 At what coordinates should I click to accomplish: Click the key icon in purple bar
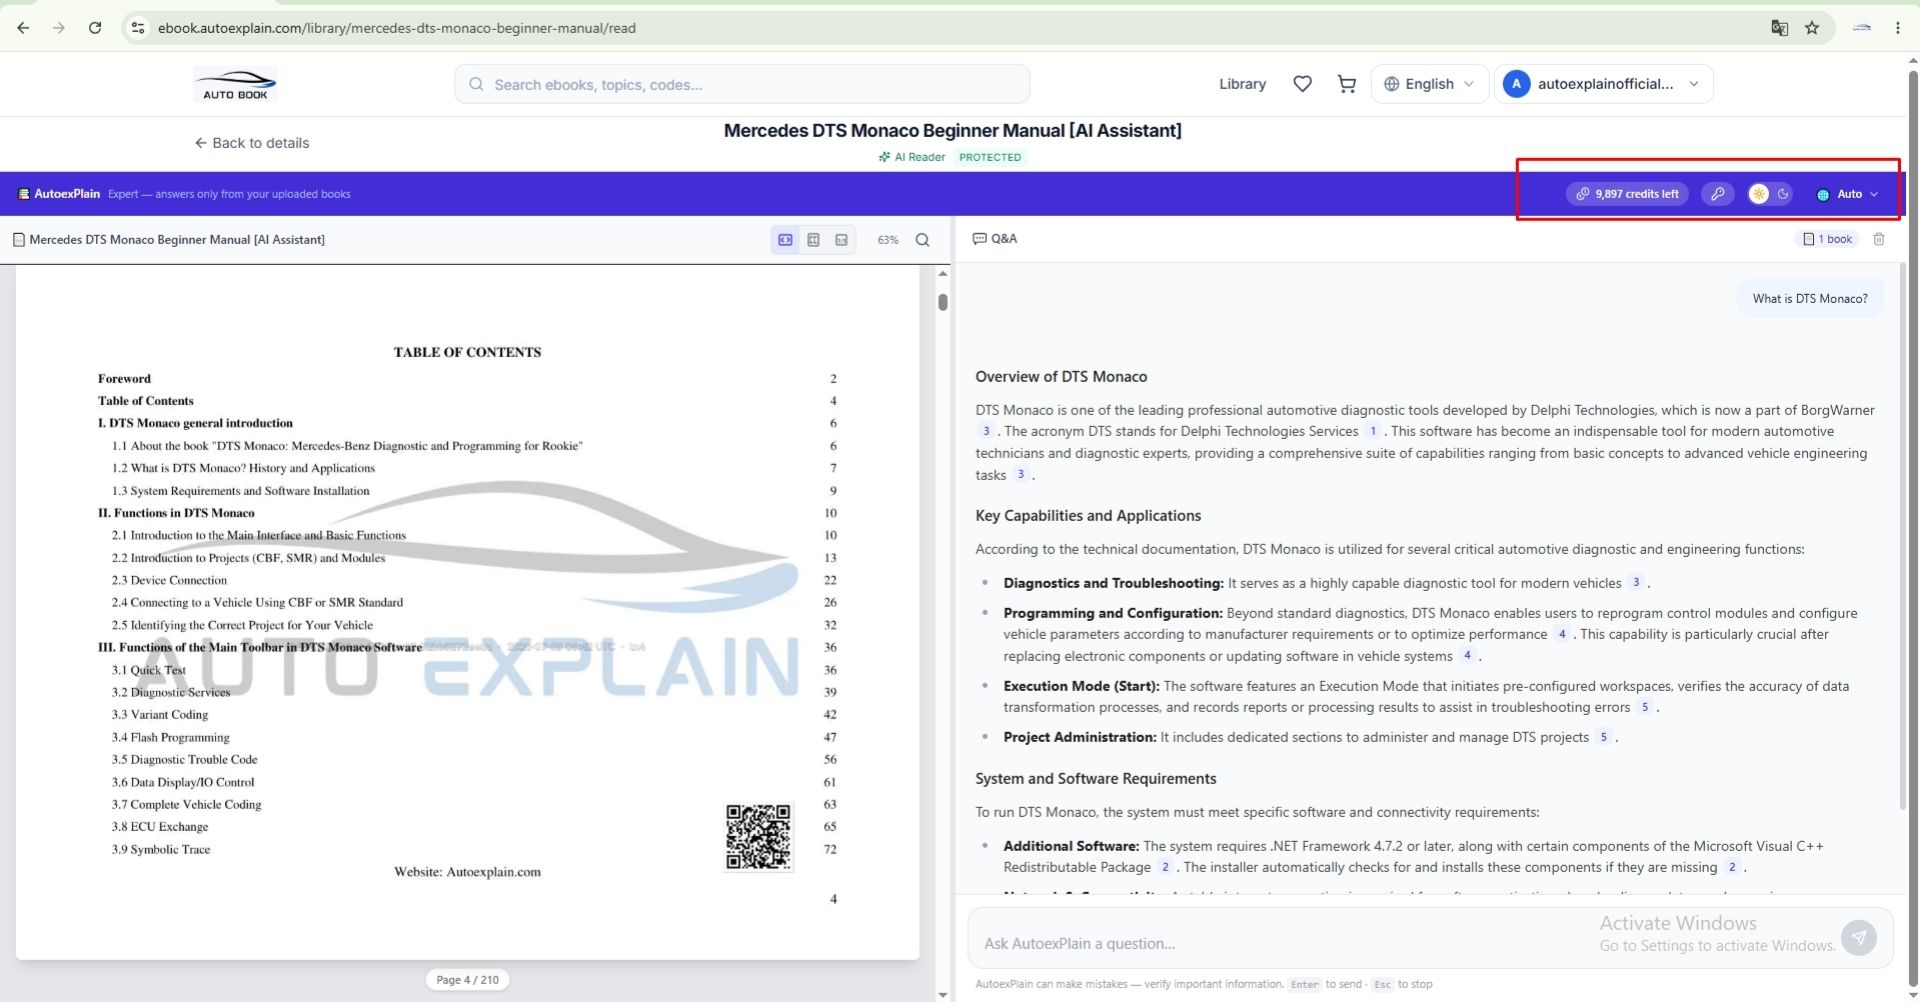pyautogui.click(x=1718, y=194)
